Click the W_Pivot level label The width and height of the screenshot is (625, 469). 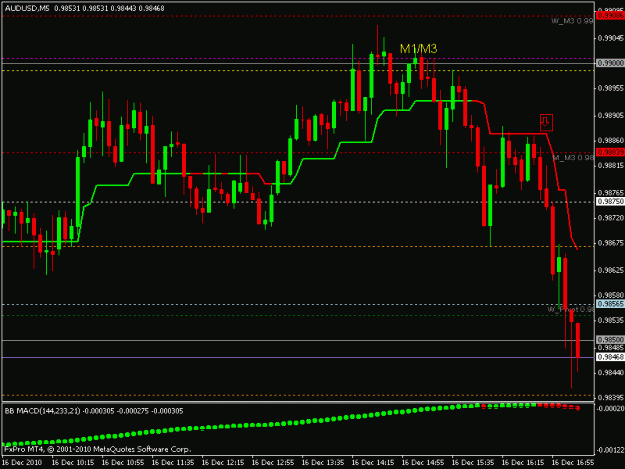(570, 310)
